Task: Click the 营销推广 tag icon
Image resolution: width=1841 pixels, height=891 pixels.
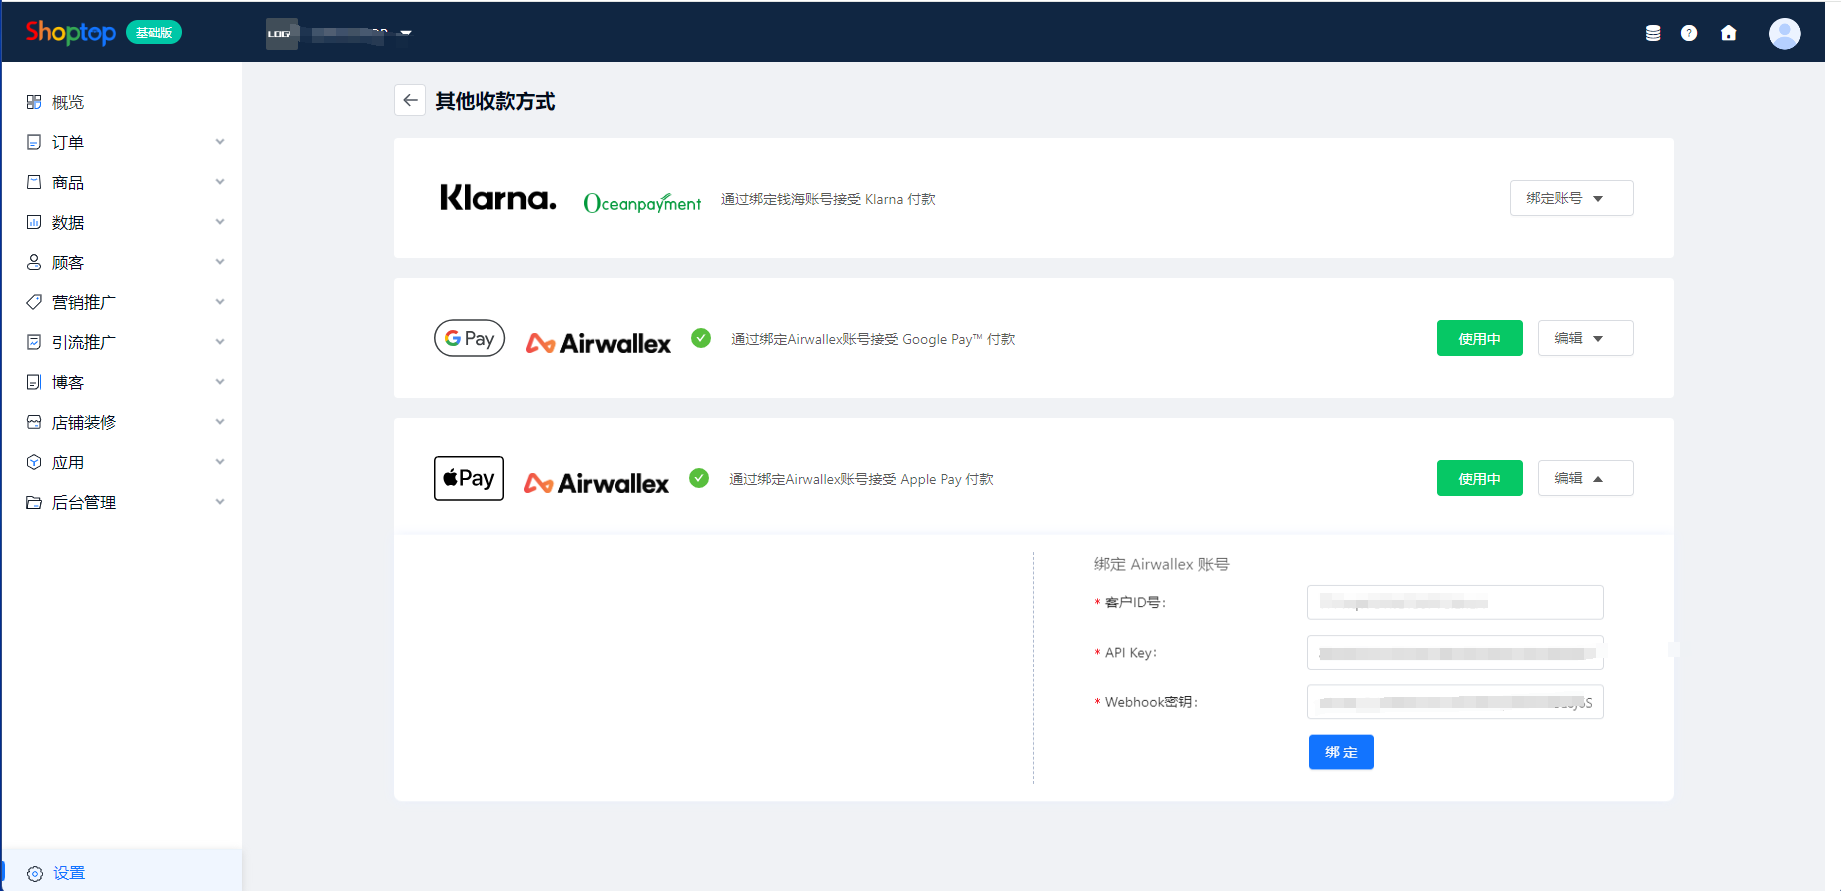Action: (34, 302)
